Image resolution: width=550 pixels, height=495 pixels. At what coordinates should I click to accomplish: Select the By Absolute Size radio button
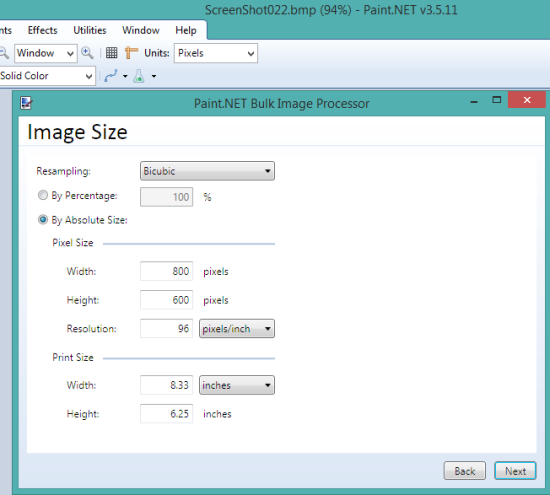pos(43,220)
